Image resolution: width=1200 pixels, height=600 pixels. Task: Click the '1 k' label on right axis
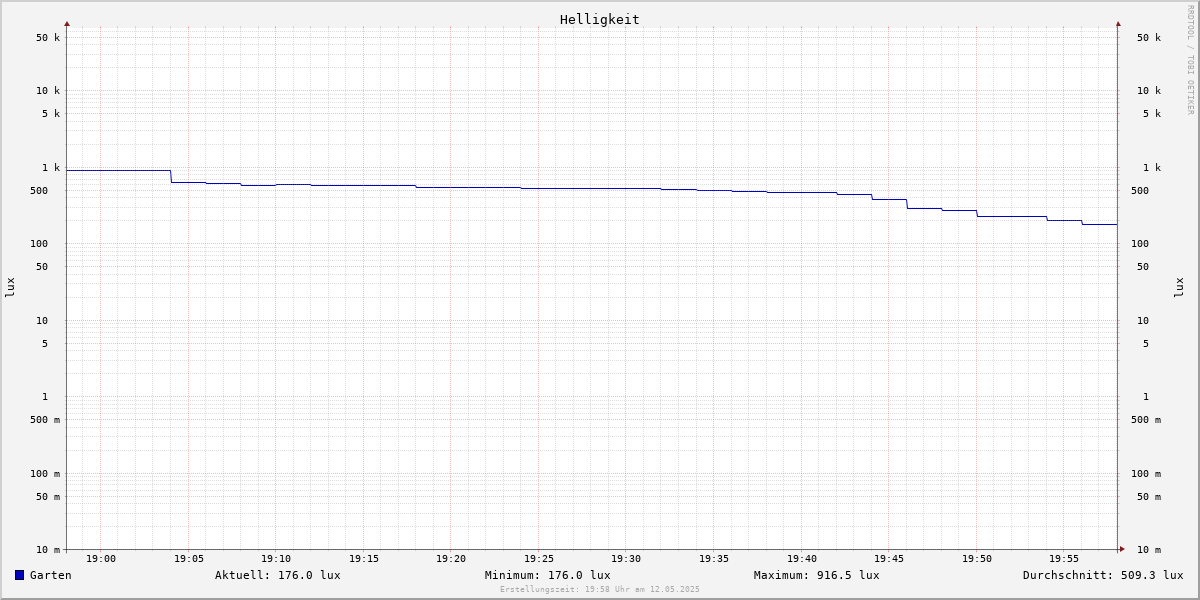(1152, 168)
